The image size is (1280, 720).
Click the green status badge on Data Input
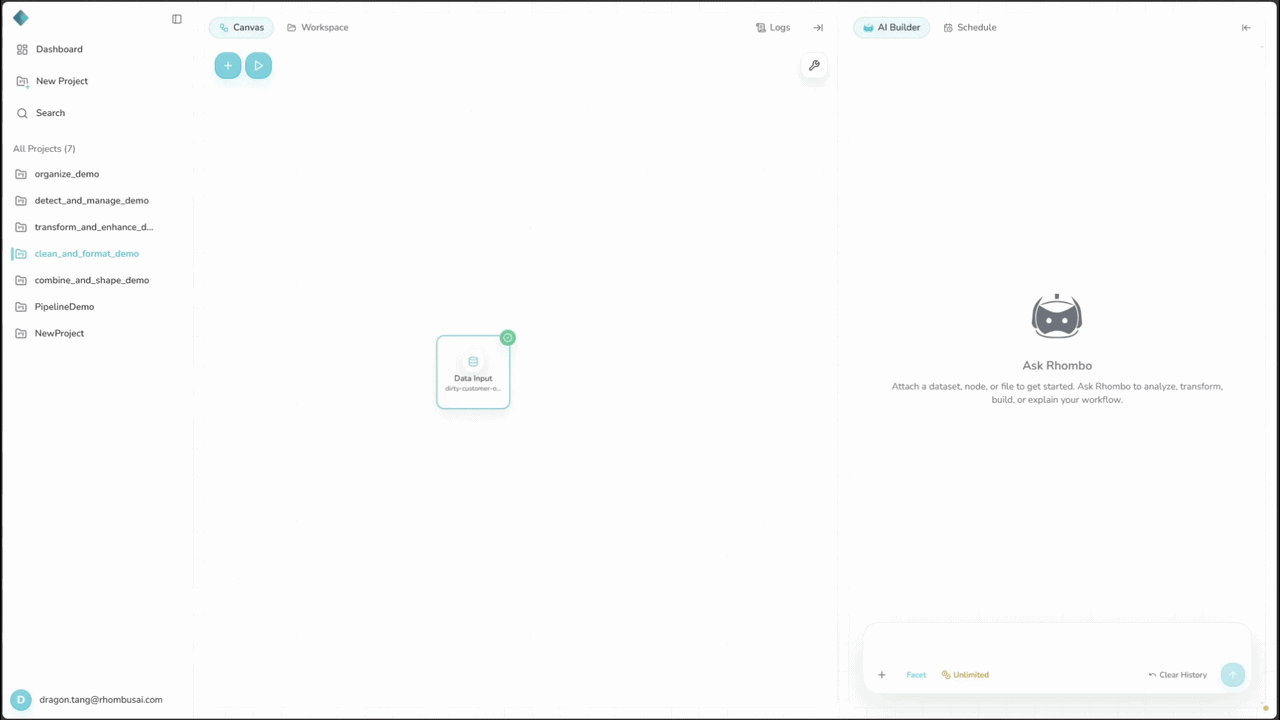click(x=508, y=338)
